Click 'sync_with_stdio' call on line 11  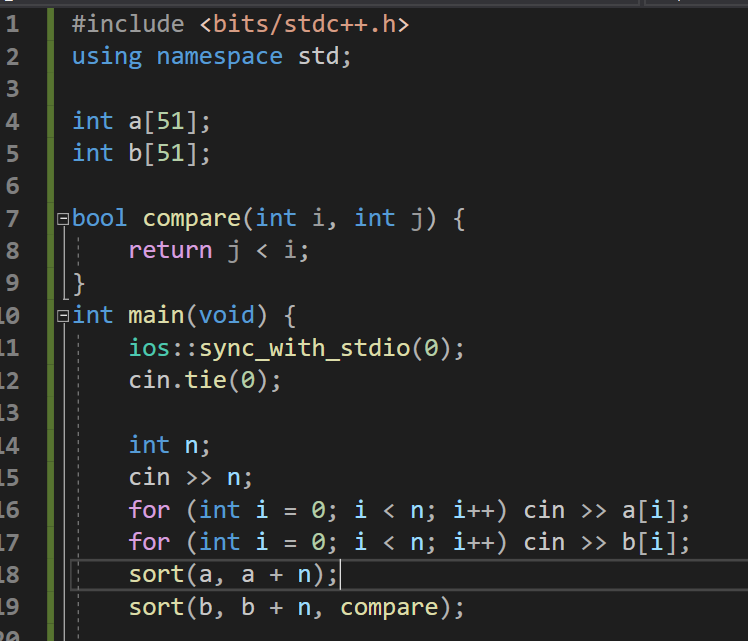tap(304, 349)
